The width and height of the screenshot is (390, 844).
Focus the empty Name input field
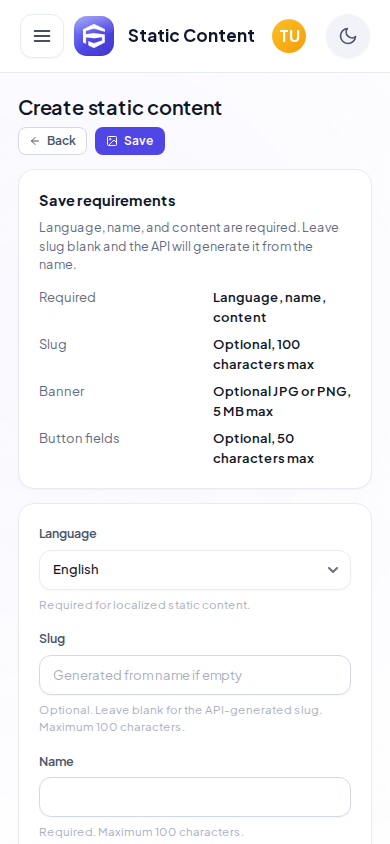point(195,797)
